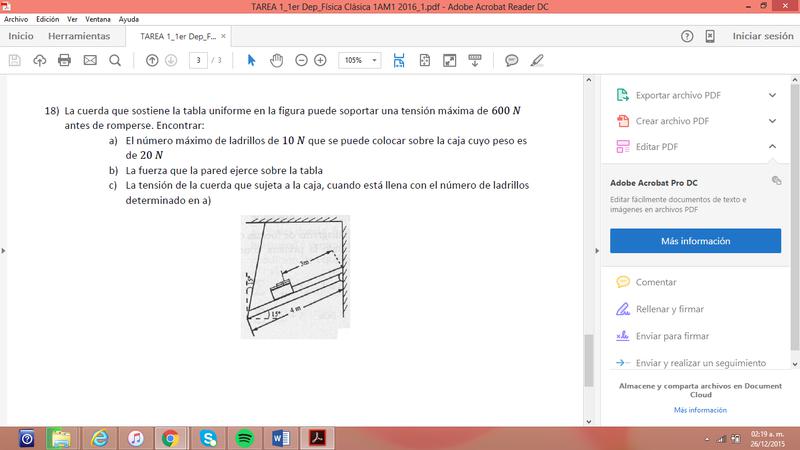Switch to the Herramientas tab
800x450 pixels.
coord(79,35)
